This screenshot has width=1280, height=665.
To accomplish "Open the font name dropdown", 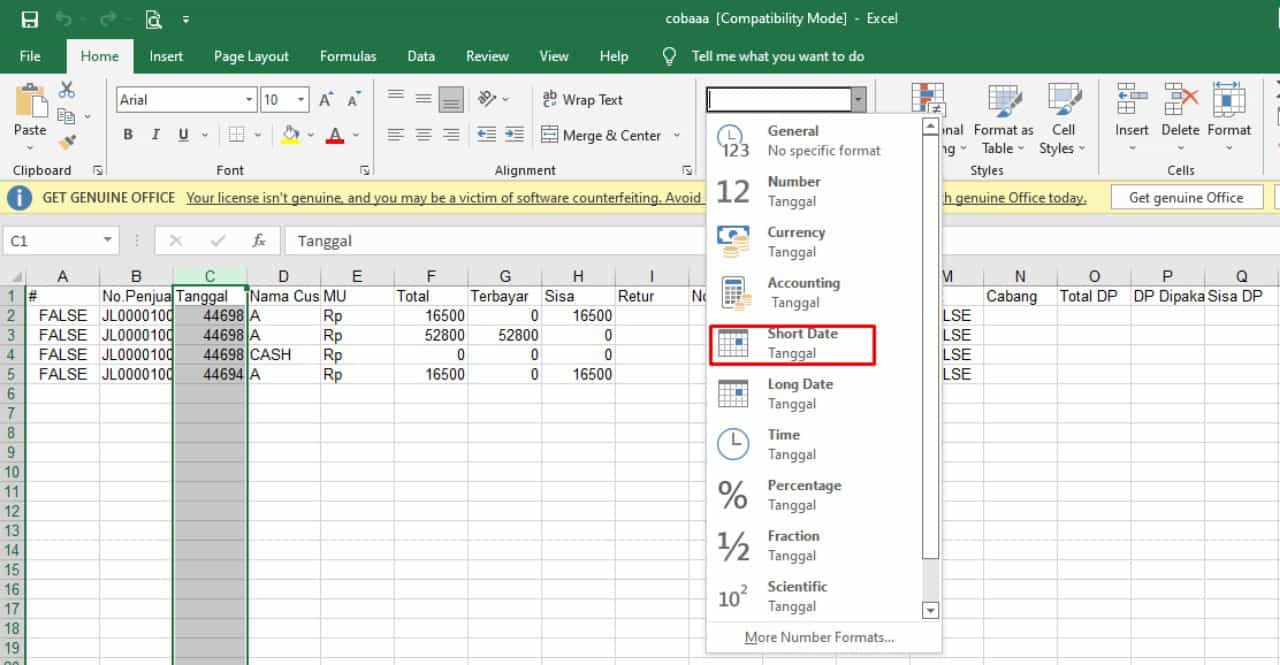I will tap(251, 99).
